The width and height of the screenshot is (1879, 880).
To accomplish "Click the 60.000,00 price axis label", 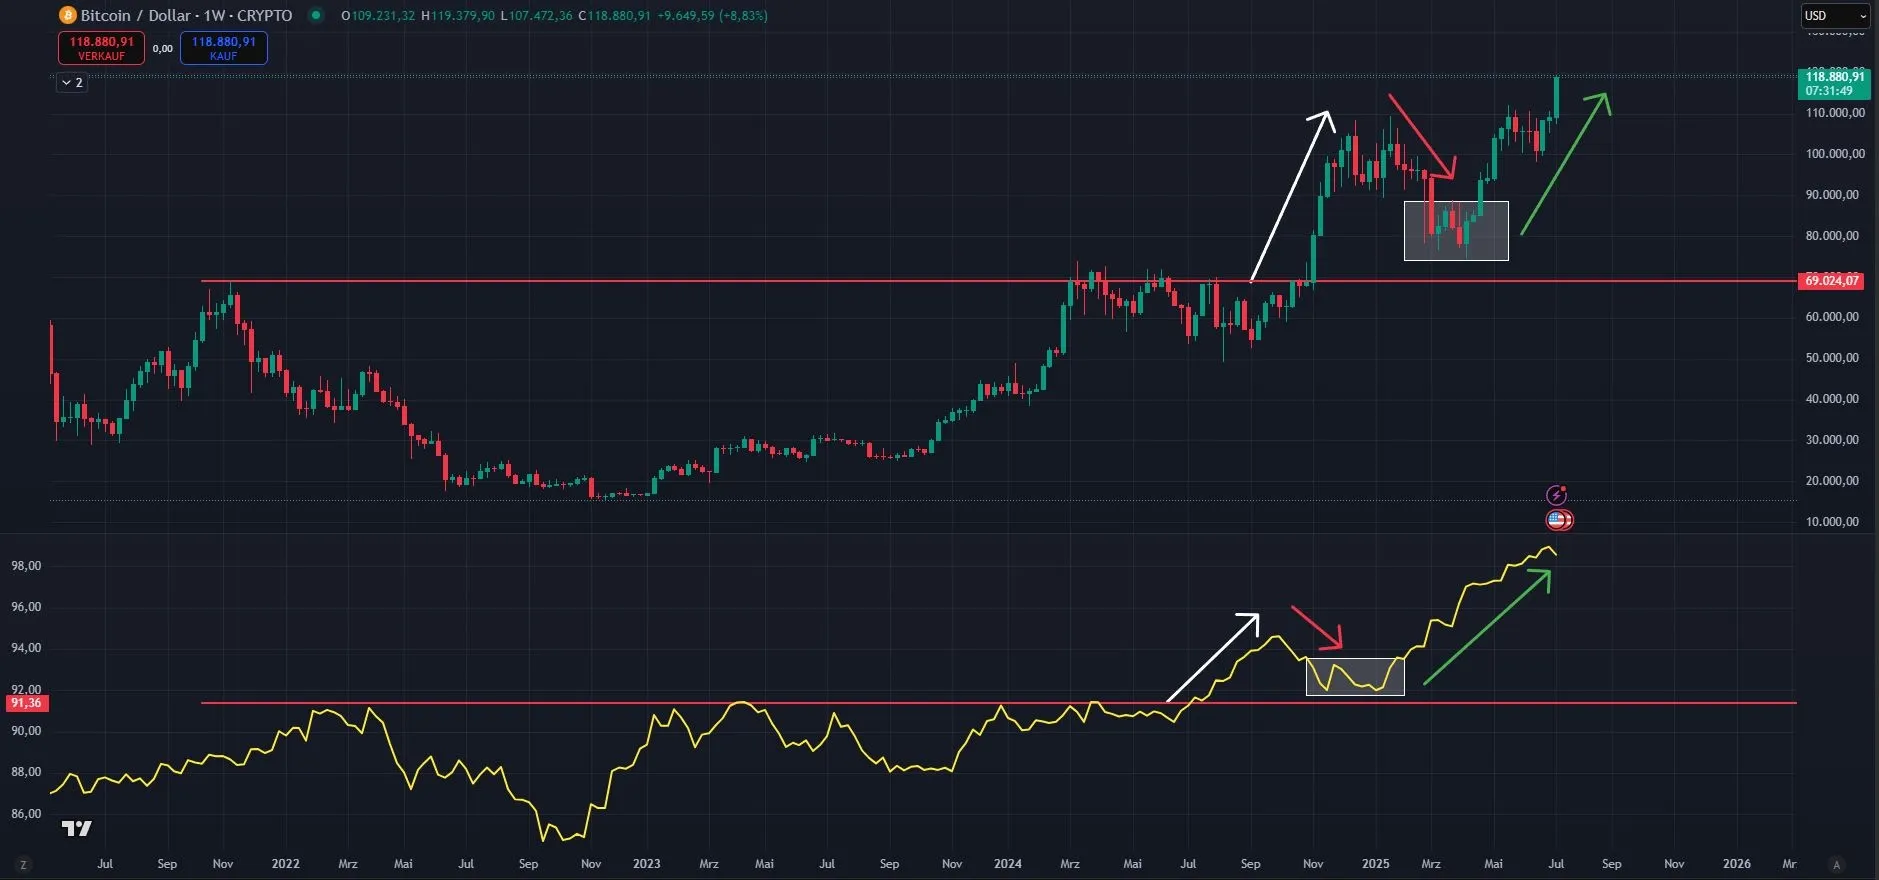I will [1834, 317].
